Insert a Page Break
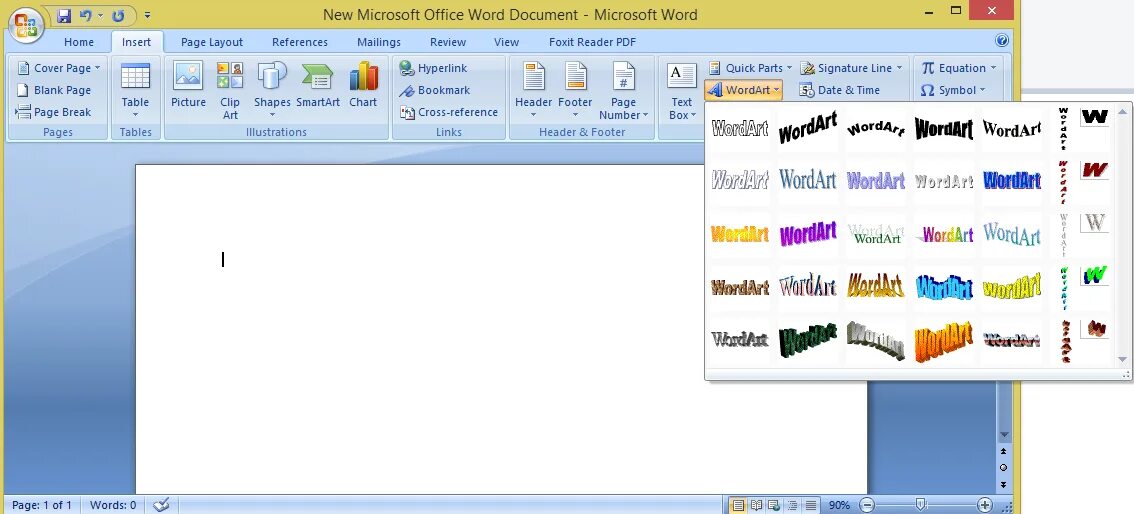The height and width of the screenshot is (514, 1134). [x=54, y=112]
